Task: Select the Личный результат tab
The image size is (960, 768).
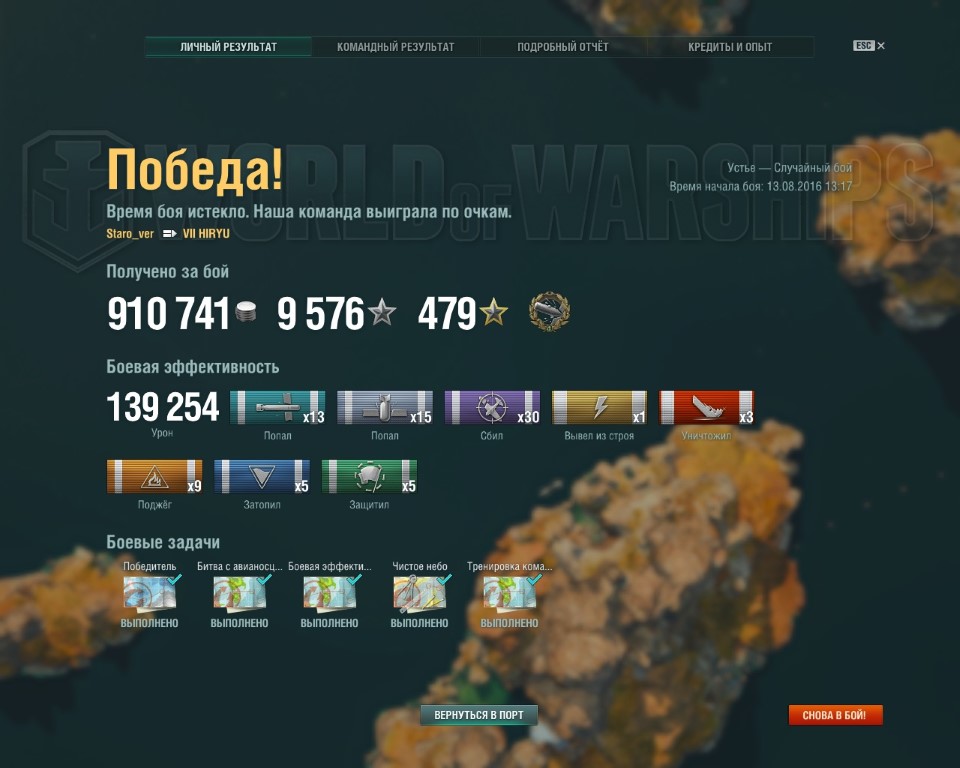Action: click(228, 47)
